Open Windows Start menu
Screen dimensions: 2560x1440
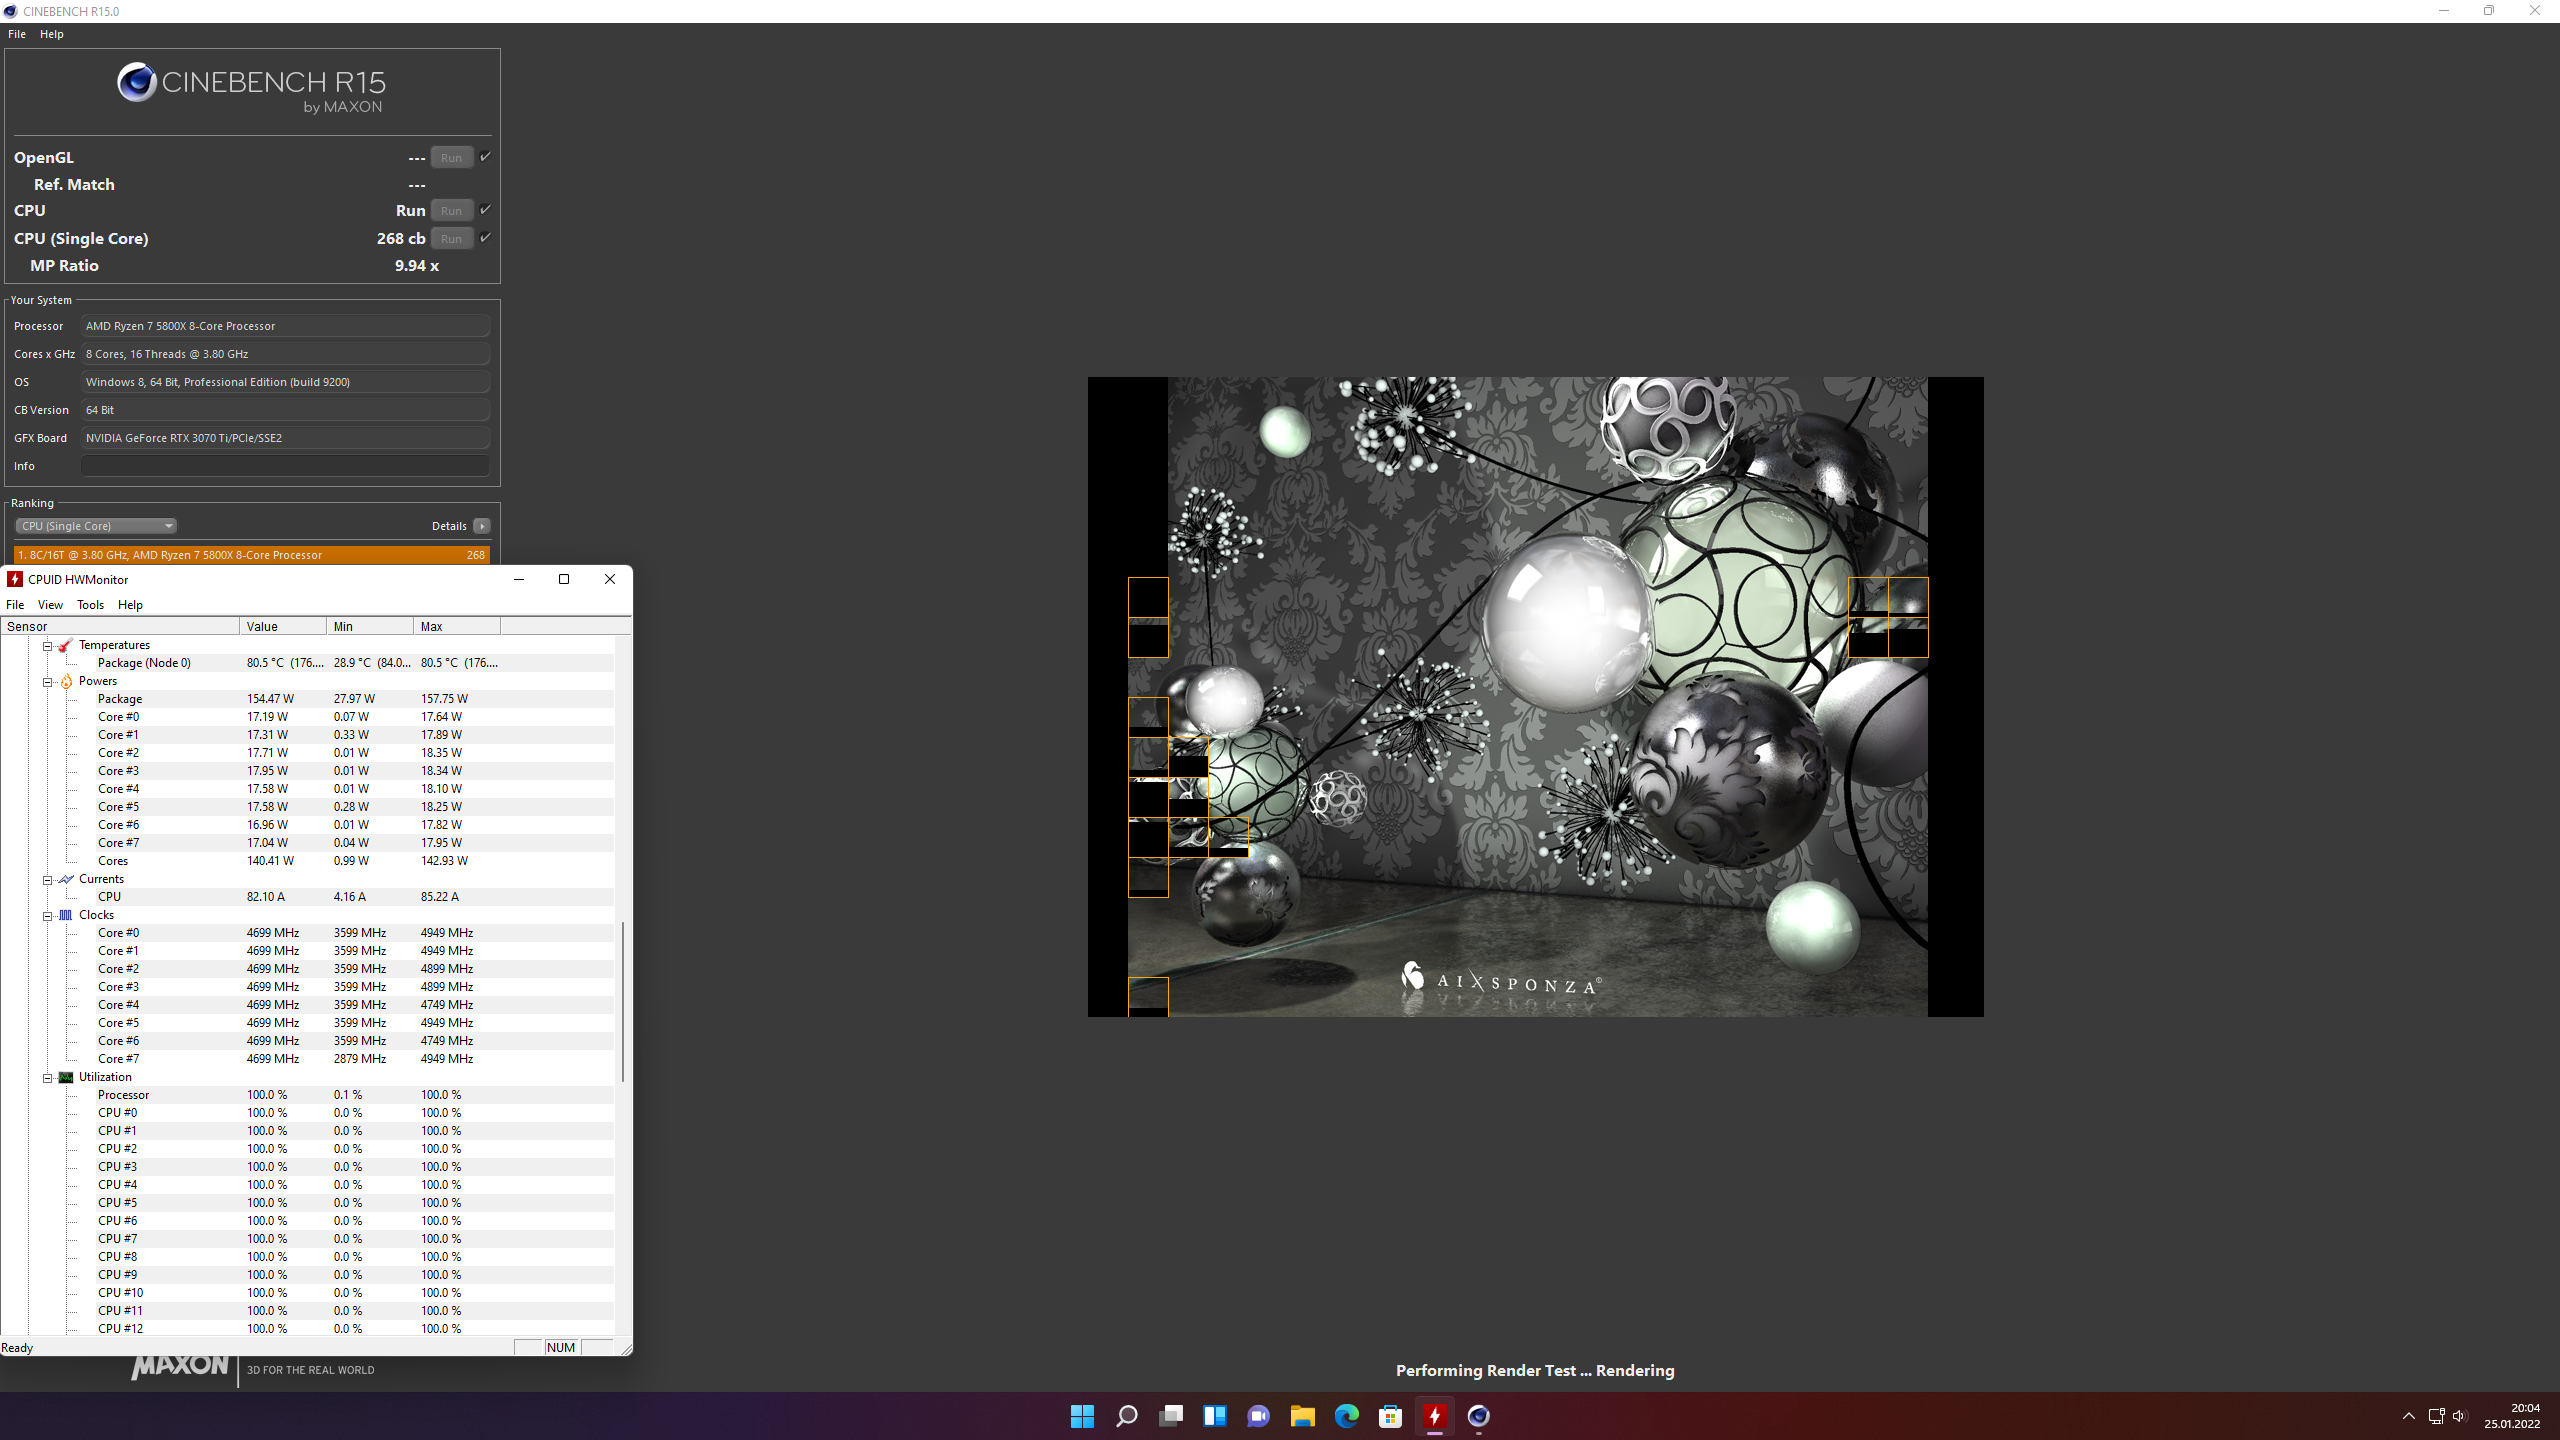pyautogui.click(x=1082, y=1416)
